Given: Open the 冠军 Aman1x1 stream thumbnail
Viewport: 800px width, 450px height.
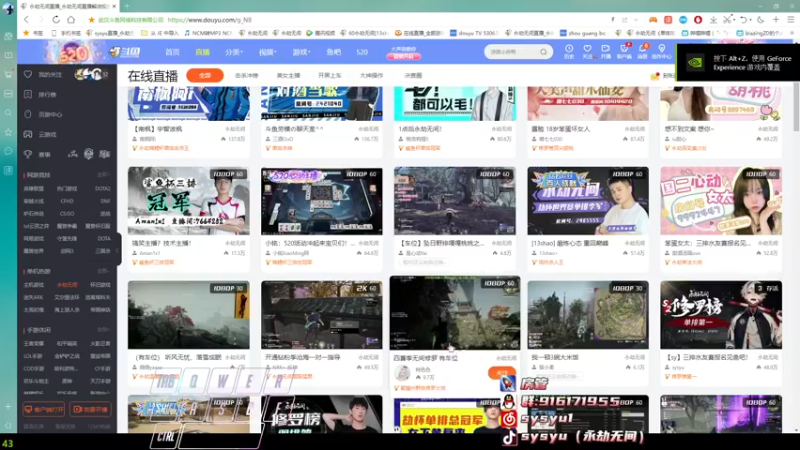Looking at the screenshot, I should tap(189, 201).
